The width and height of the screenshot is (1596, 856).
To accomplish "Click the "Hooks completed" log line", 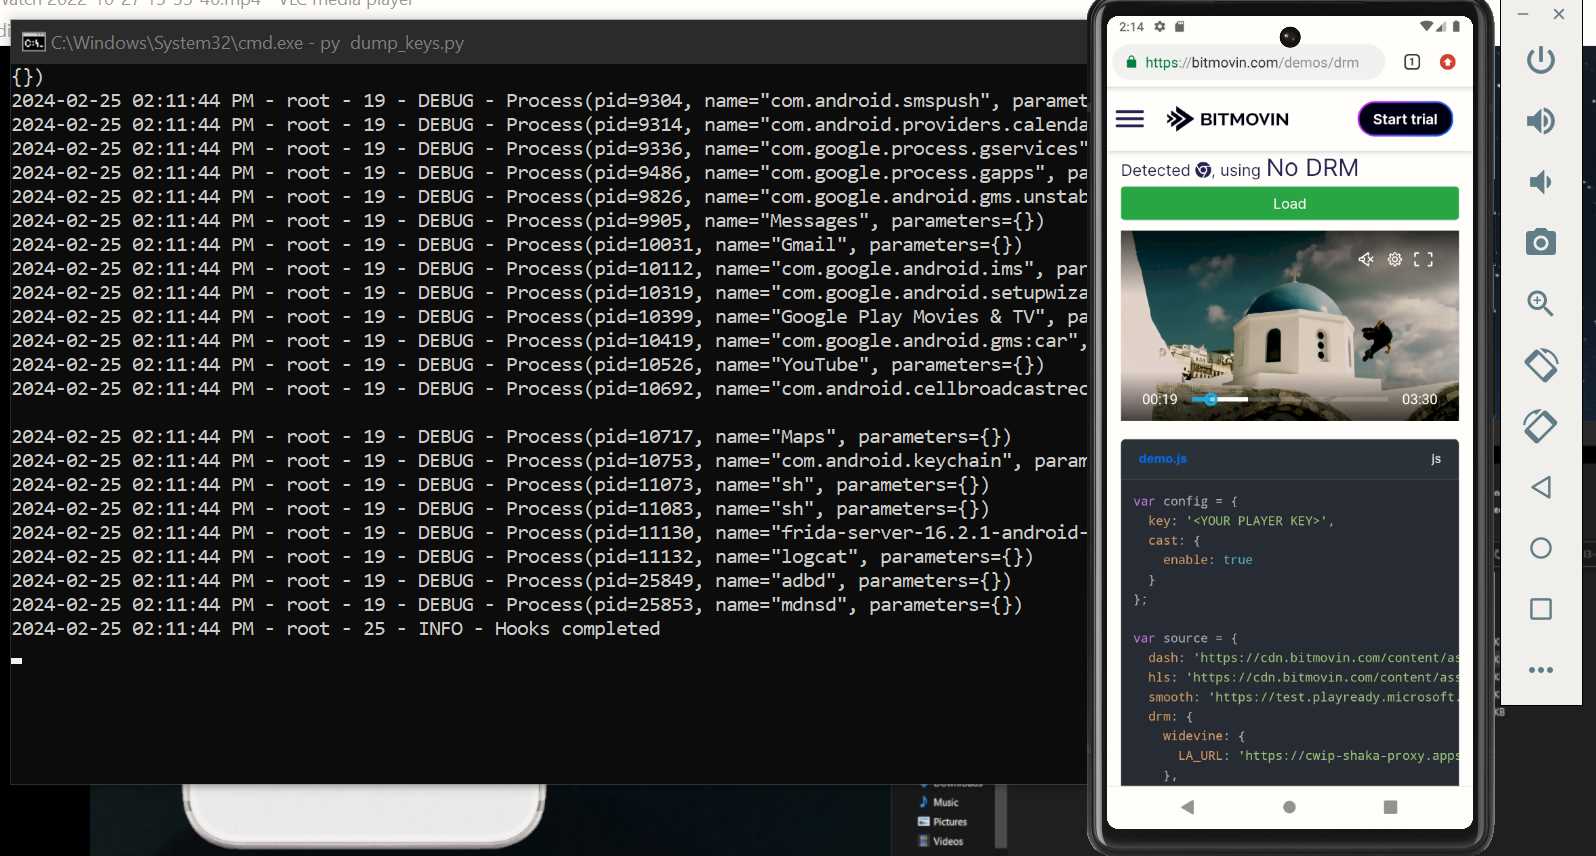I will click(x=336, y=629).
